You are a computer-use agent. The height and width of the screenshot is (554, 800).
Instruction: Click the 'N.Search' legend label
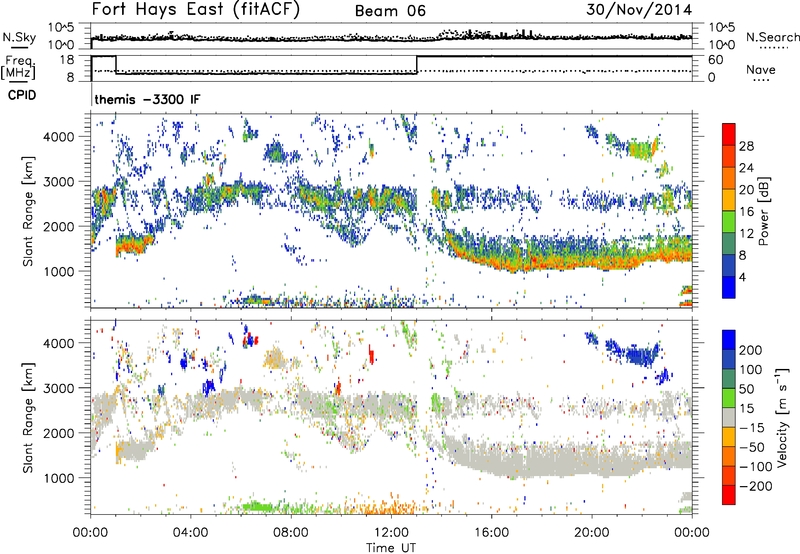pos(772,37)
